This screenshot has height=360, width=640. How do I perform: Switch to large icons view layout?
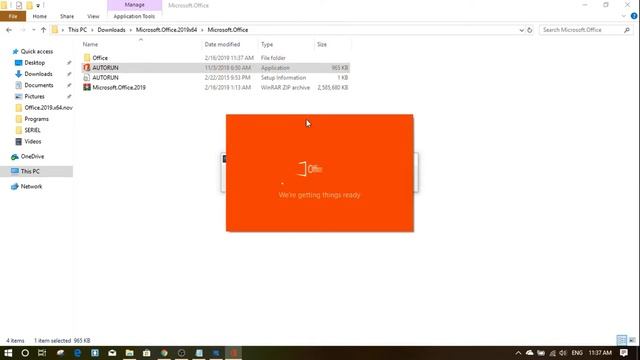[x=632, y=340]
